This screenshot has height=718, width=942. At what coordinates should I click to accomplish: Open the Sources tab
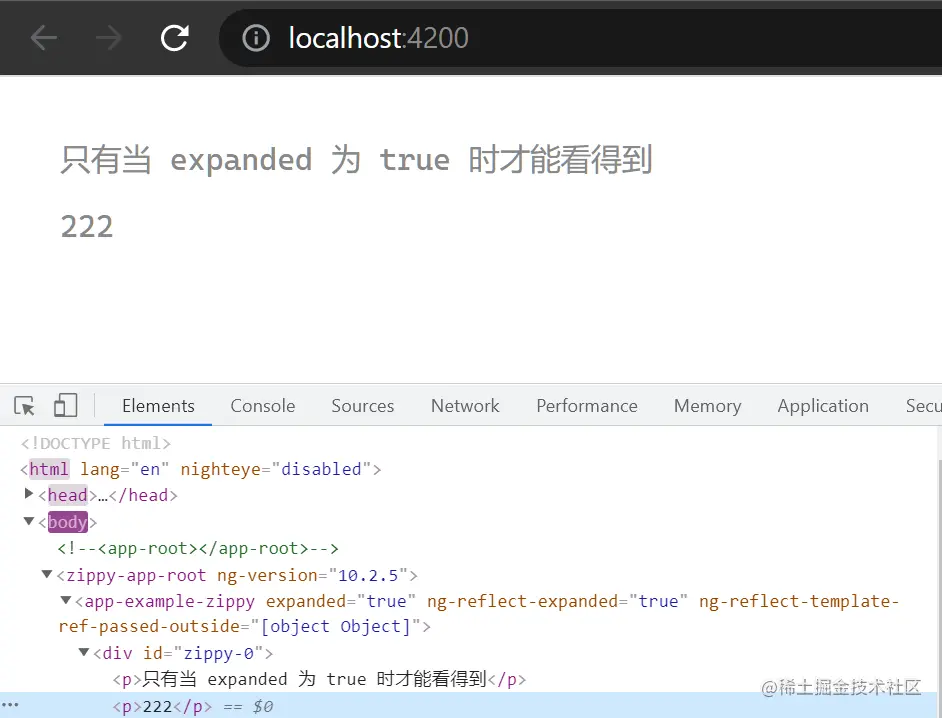[x=362, y=406]
